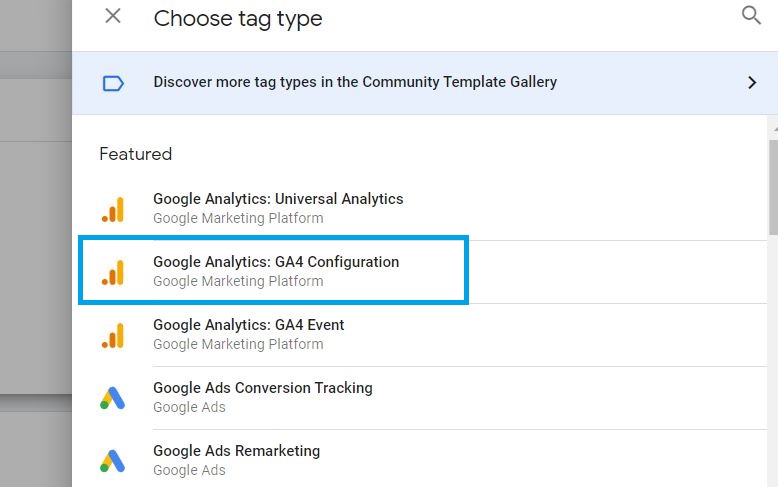
Task: Choose Google Ads Conversion Tracking tag
Action: pyautogui.click(x=420, y=398)
